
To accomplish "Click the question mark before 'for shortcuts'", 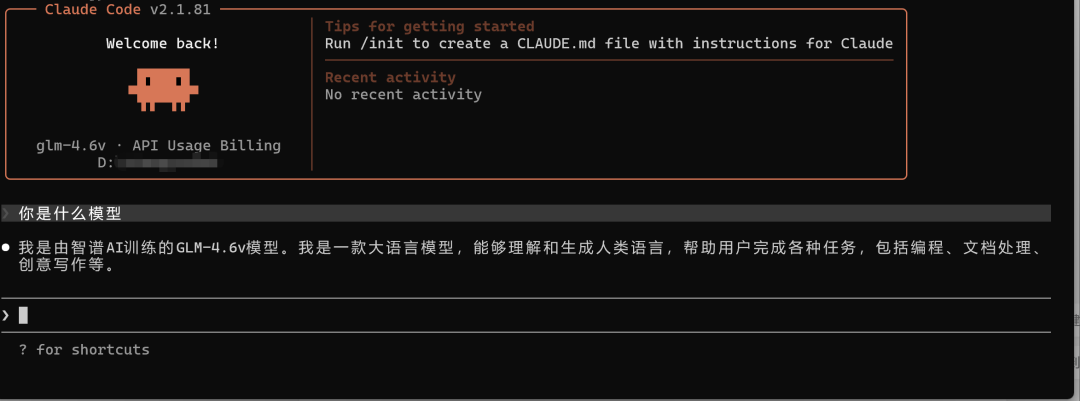I will coord(23,350).
